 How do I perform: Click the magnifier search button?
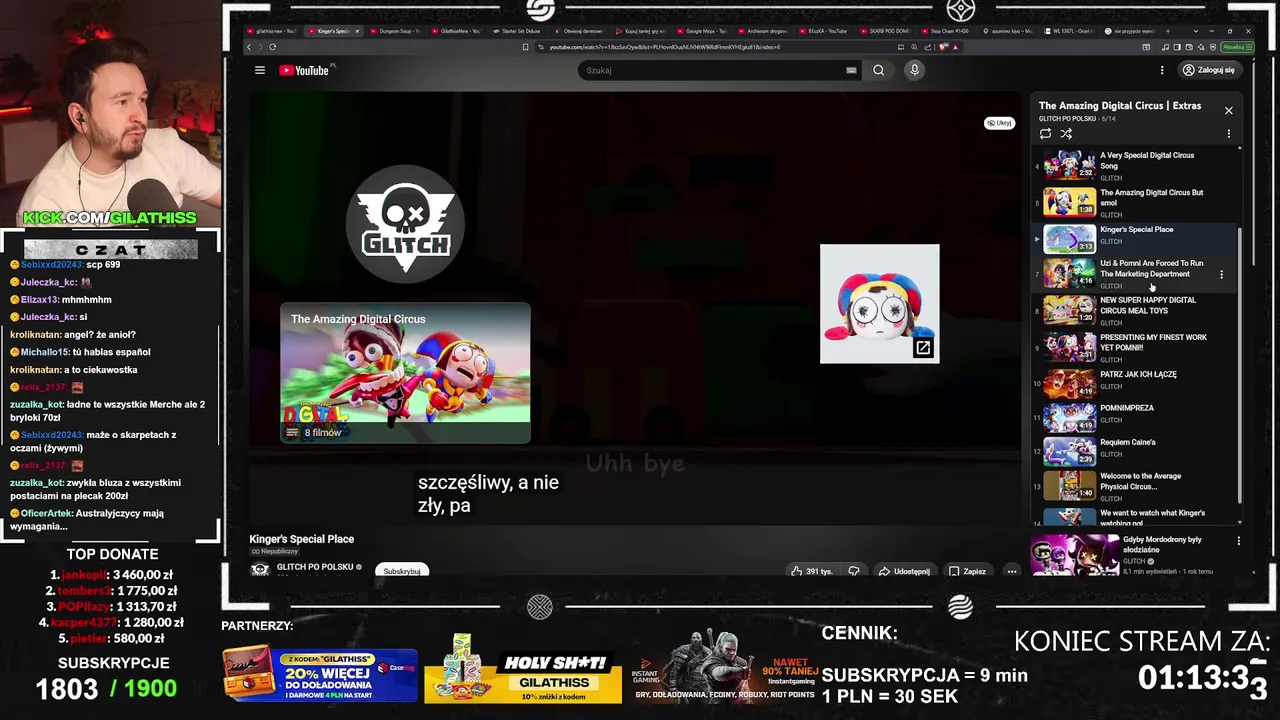[x=878, y=70]
